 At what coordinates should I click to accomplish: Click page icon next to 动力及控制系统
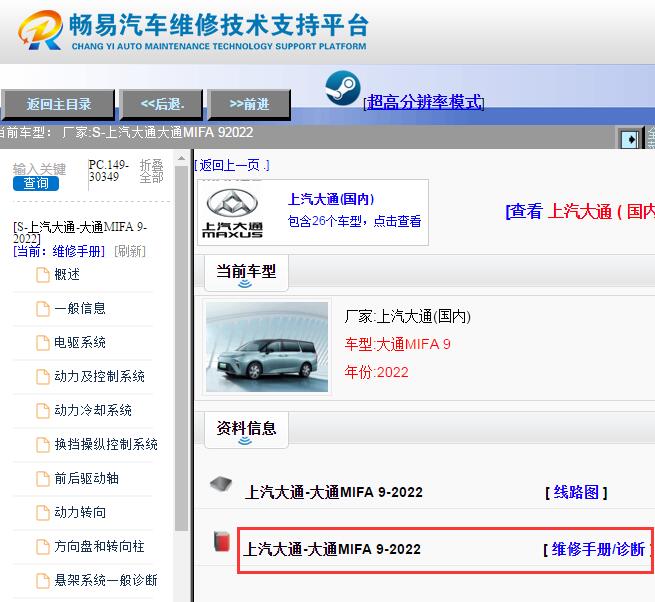(x=43, y=377)
